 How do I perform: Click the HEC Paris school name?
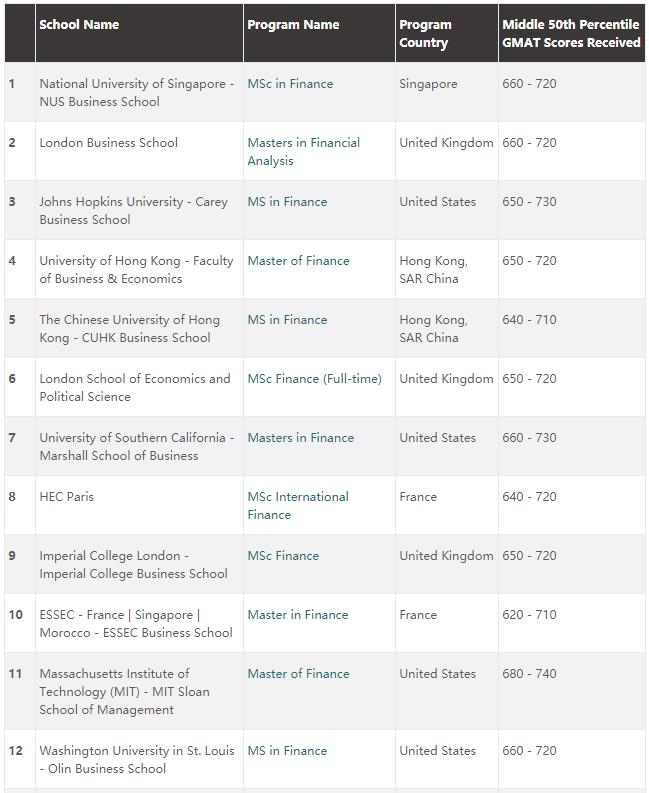click(66, 497)
